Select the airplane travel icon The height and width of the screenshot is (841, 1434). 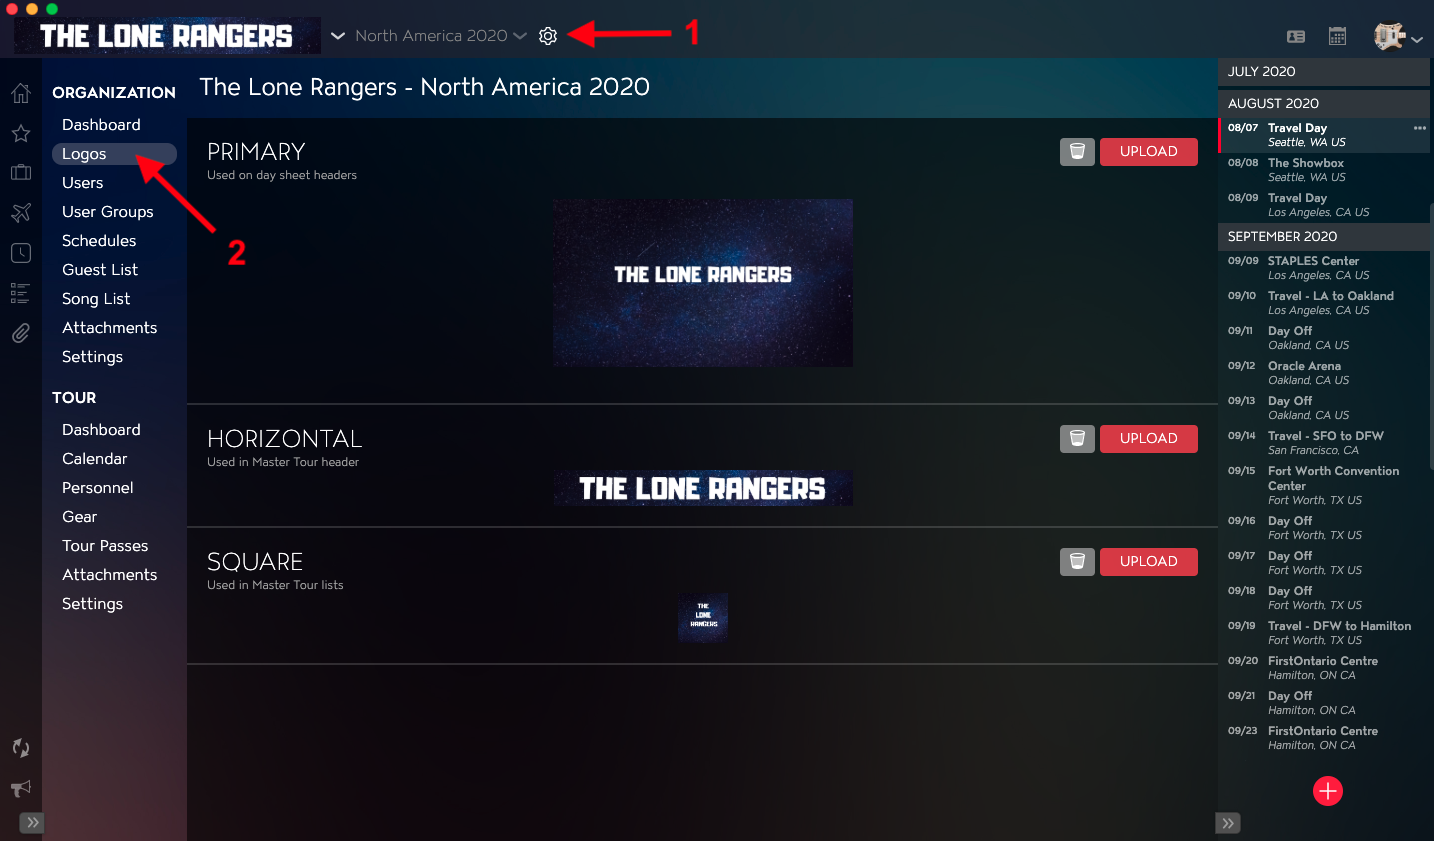(21, 213)
